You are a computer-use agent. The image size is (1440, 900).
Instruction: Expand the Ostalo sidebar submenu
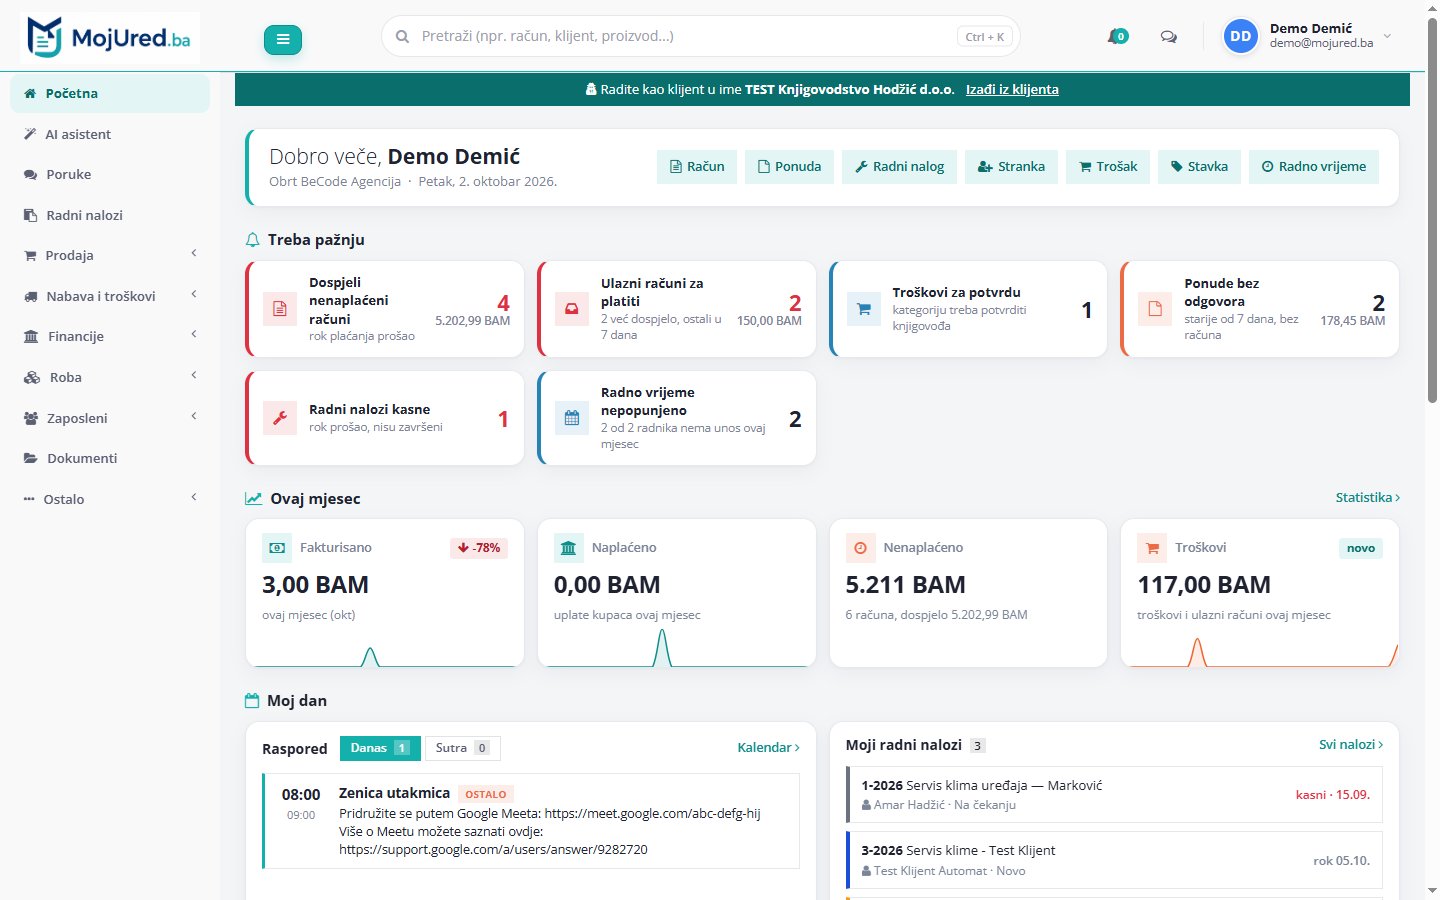click(x=110, y=499)
